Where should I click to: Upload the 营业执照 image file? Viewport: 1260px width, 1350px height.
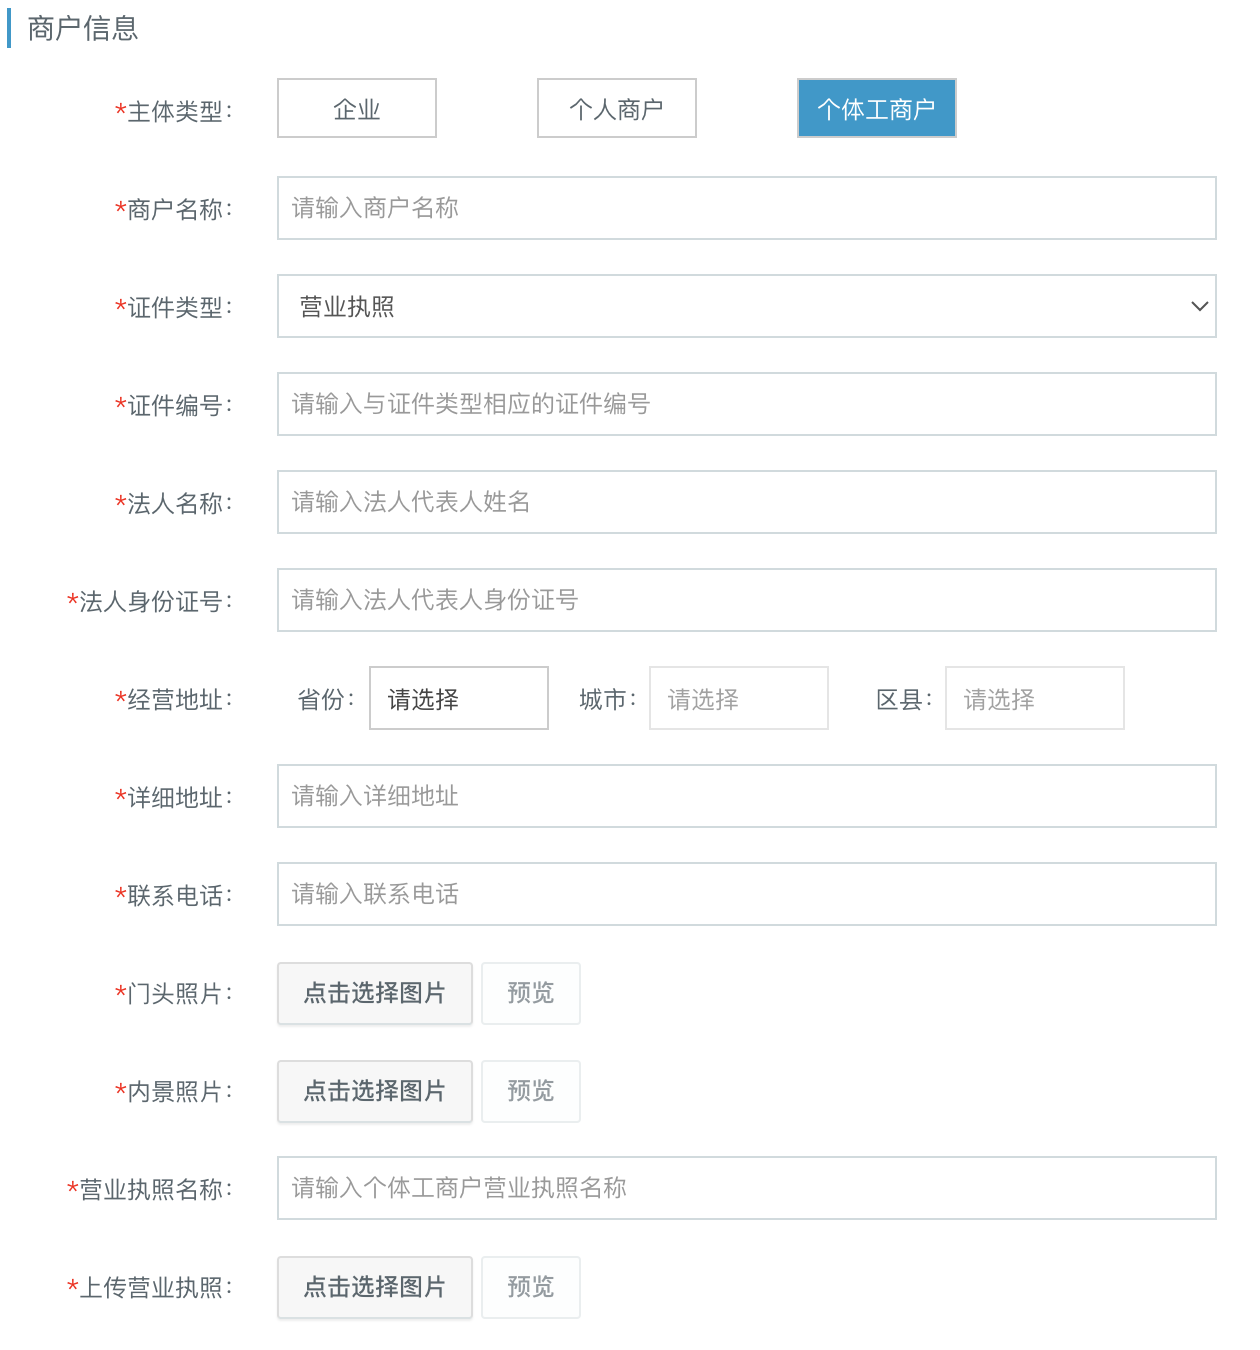click(x=375, y=1287)
